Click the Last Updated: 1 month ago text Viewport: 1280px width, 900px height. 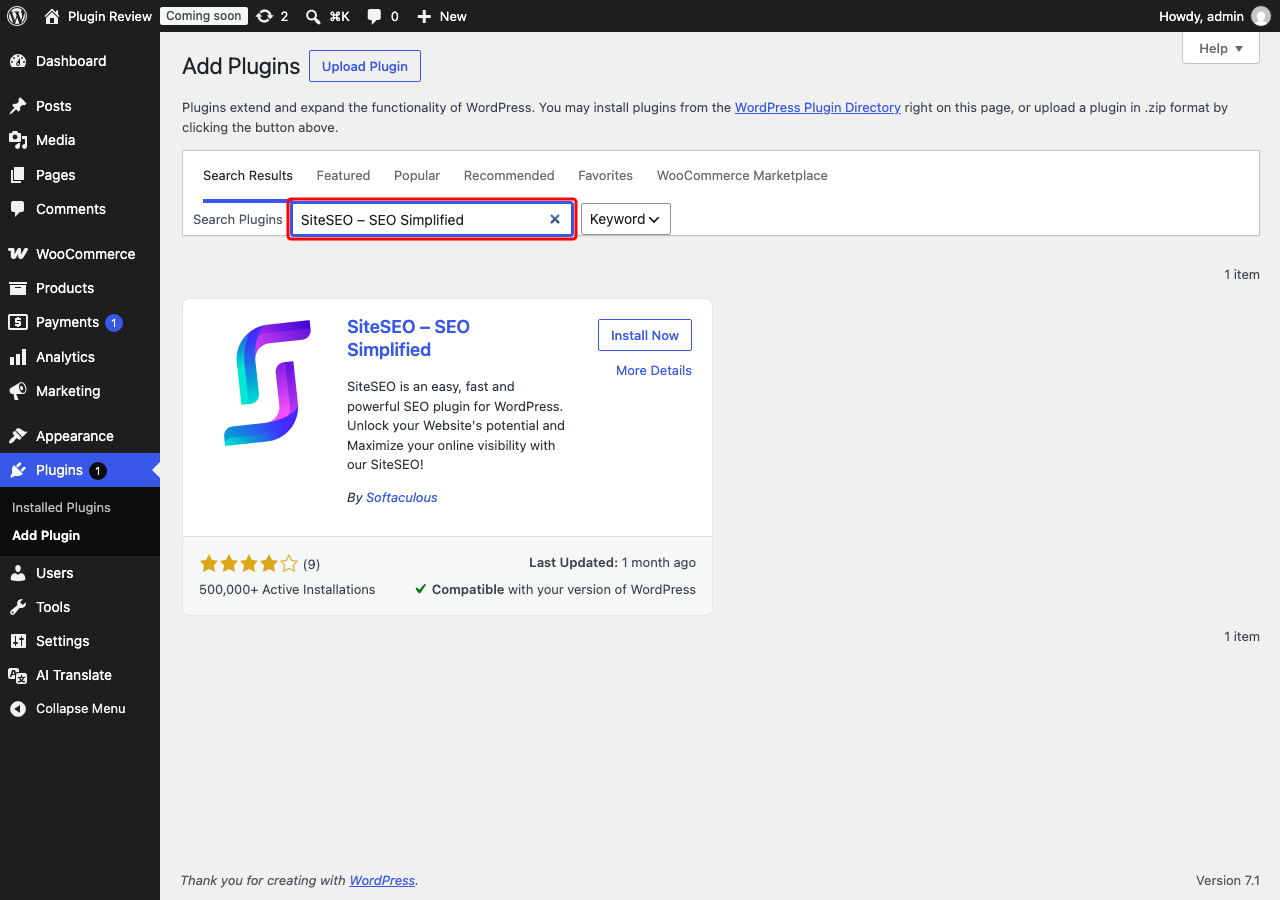click(612, 563)
